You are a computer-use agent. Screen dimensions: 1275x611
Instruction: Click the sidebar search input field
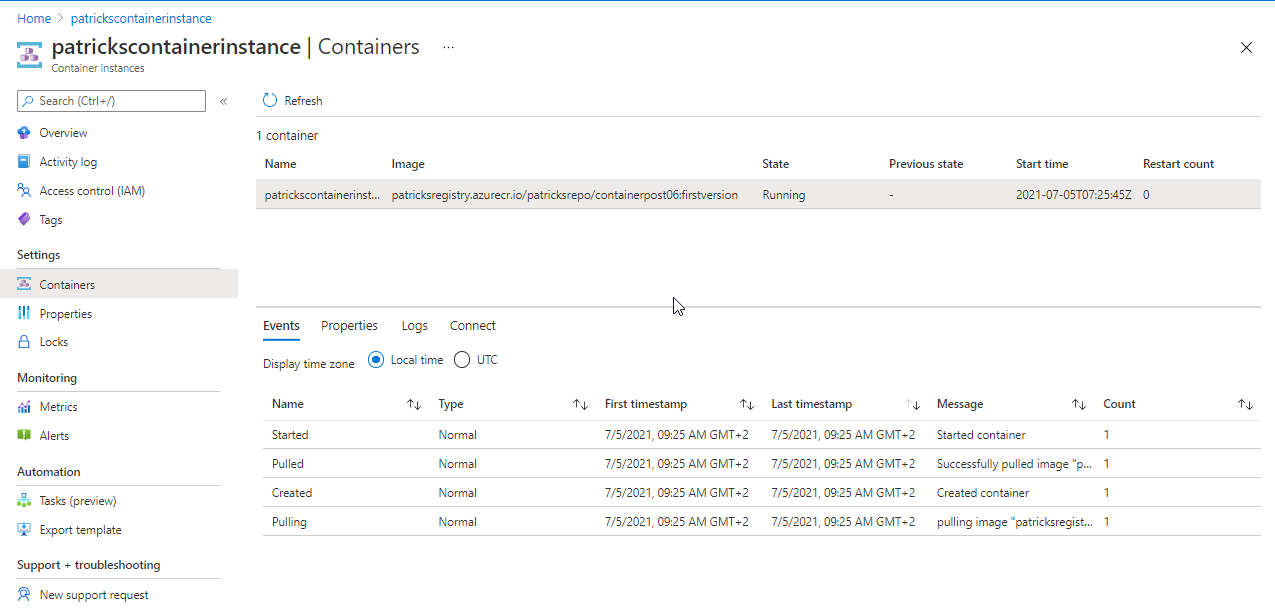pyautogui.click(x=111, y=101)
